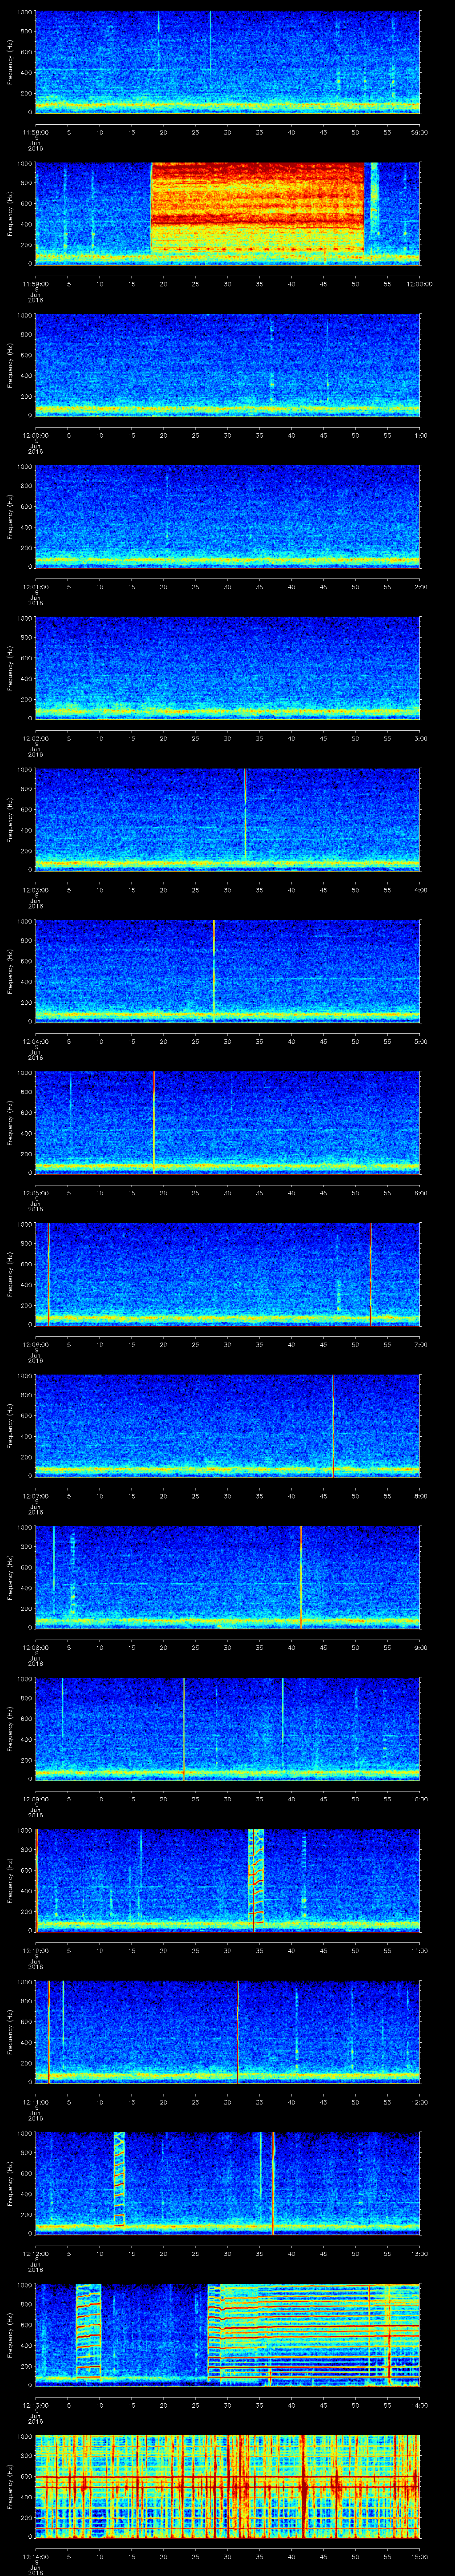This screenshot has height=2576, width=455.
Task: Open the spectrogram plot for 12:12:00
Action: [x=228, y=2183]
